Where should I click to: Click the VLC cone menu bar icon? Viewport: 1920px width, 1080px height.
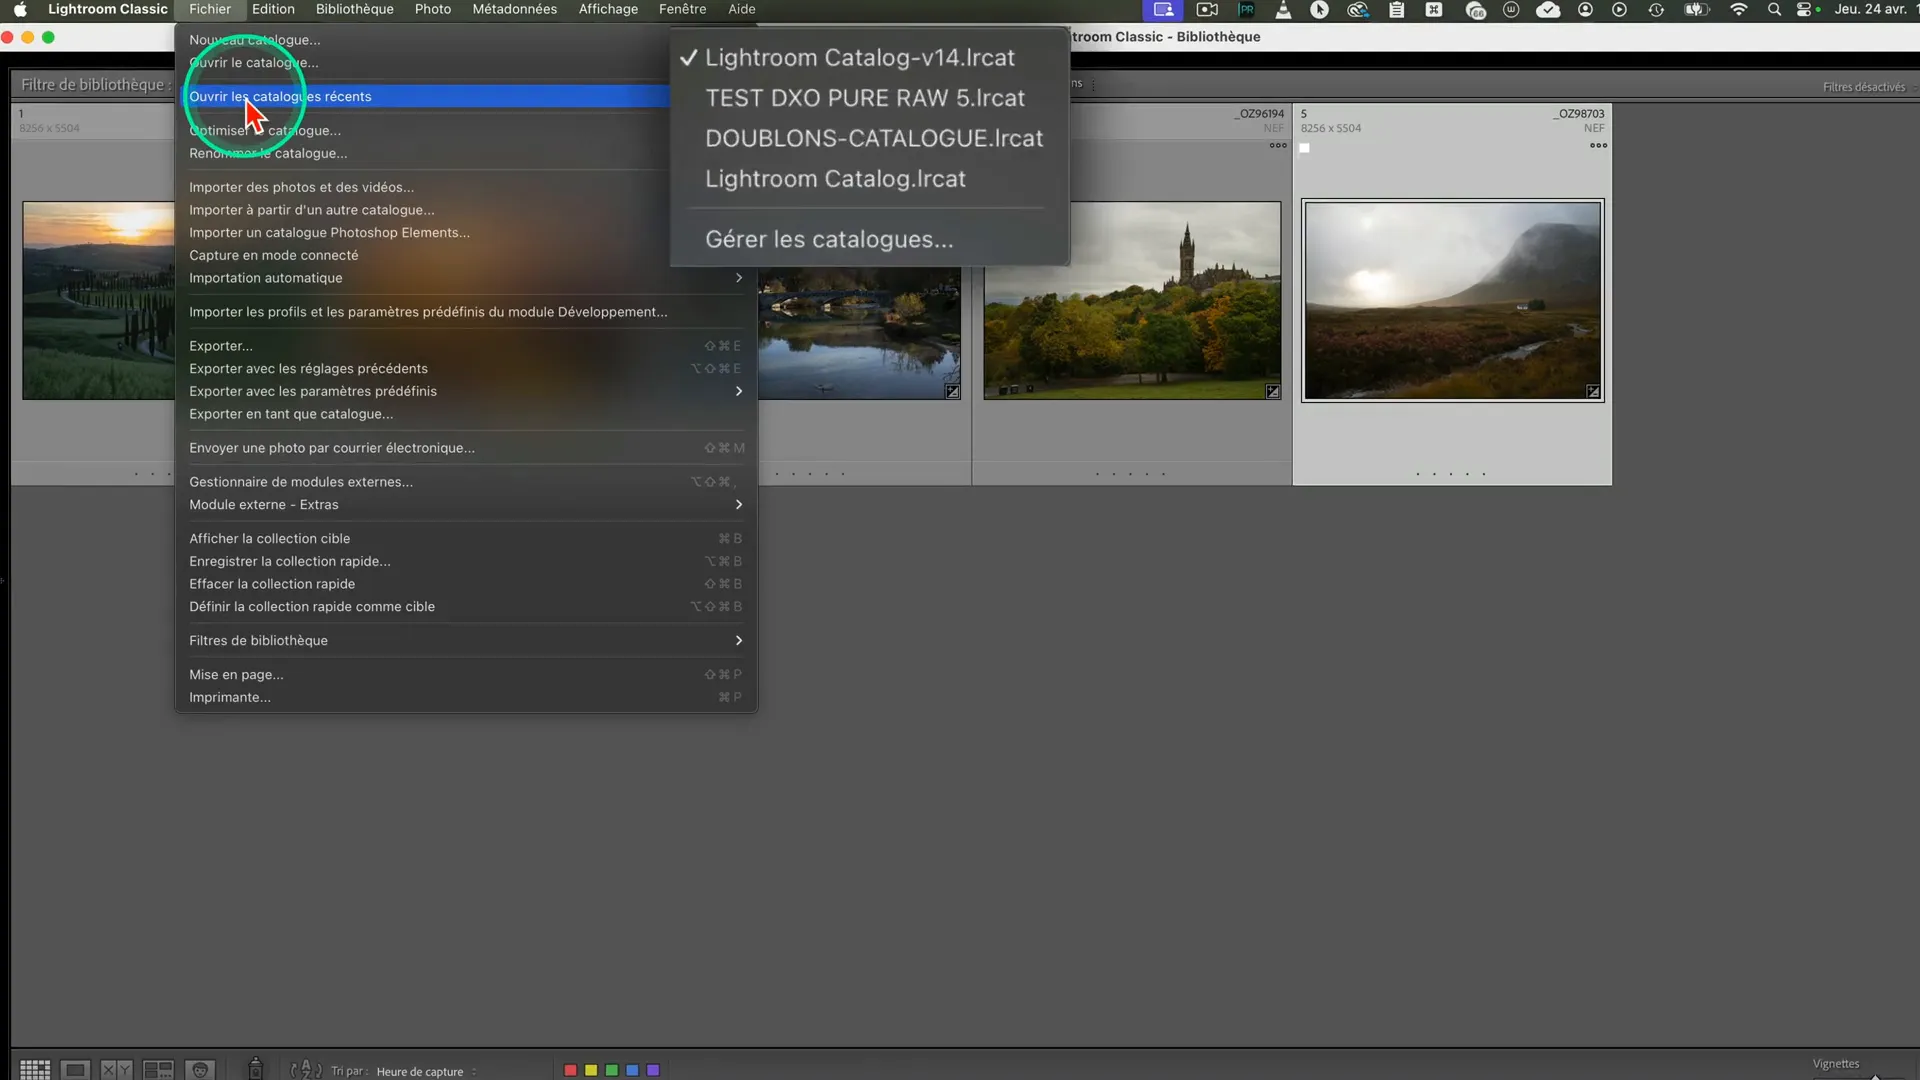click(x=1283, y=9)
